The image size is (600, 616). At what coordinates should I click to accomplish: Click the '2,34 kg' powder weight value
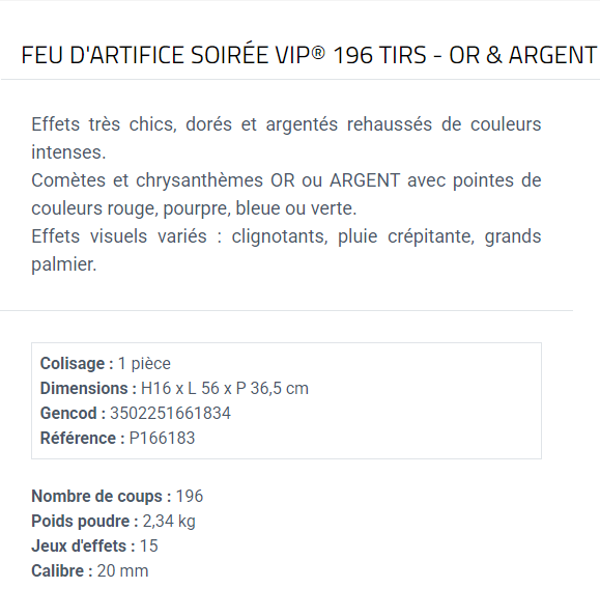(x=169, y=521)
